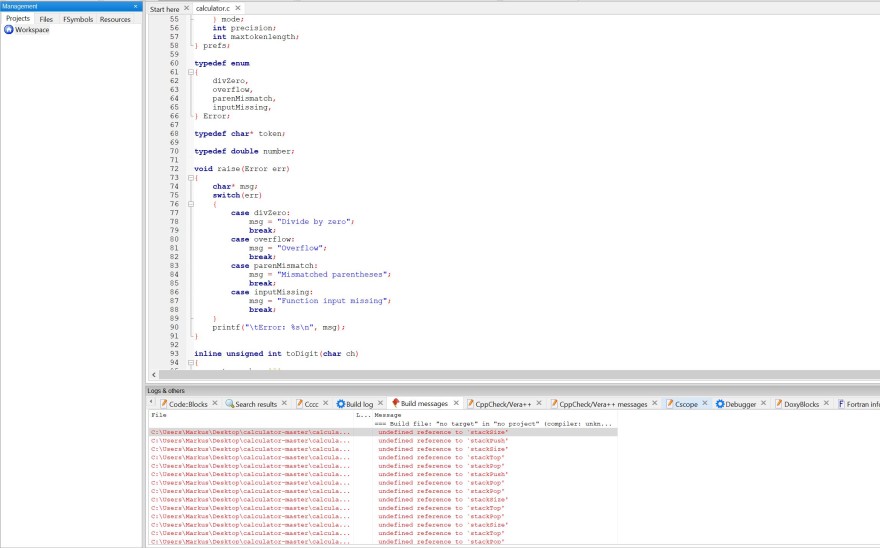Open the Resources tab in Management

115,19
